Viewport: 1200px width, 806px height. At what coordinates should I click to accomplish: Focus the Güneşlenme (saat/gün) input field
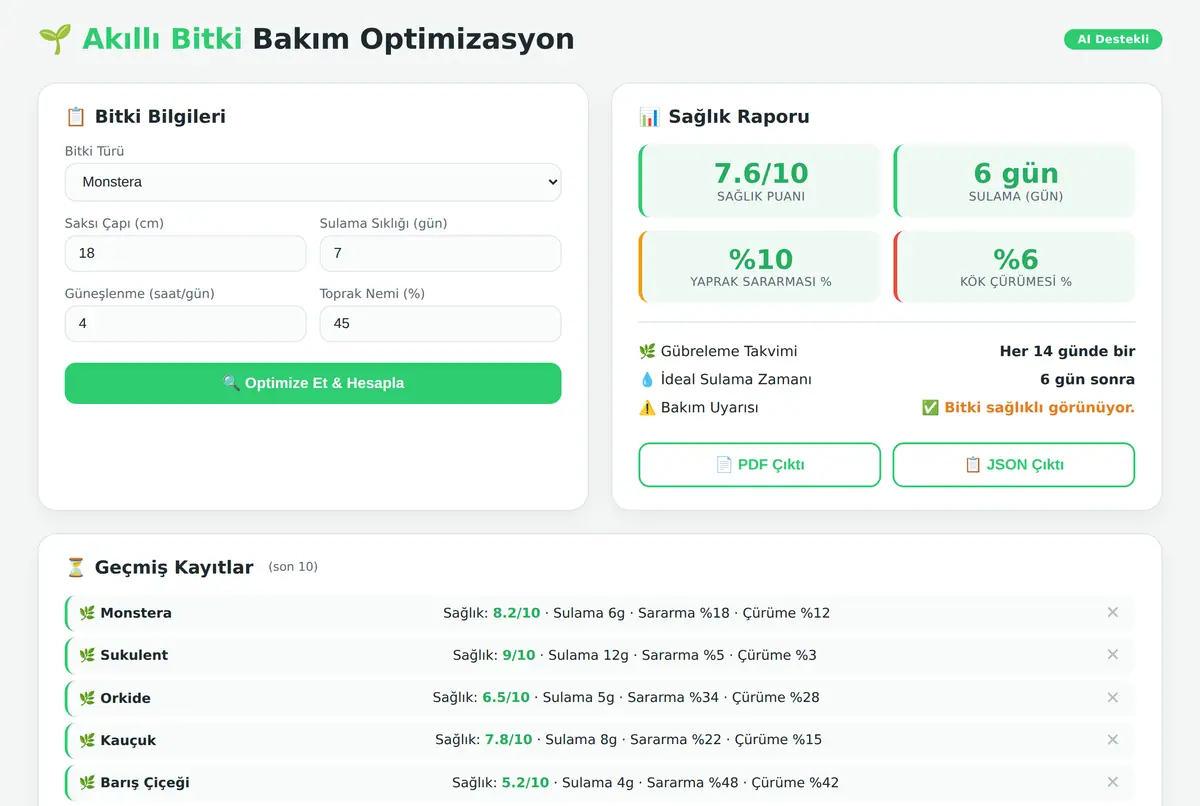[185, 323]
